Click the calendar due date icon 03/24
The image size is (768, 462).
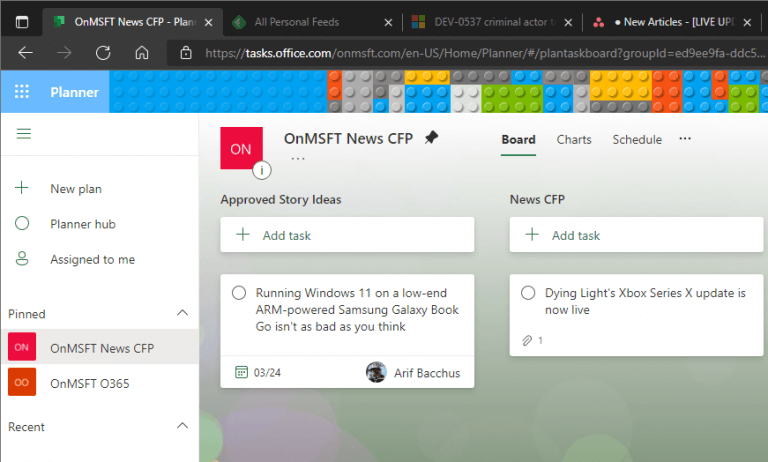tap(241, 372)
